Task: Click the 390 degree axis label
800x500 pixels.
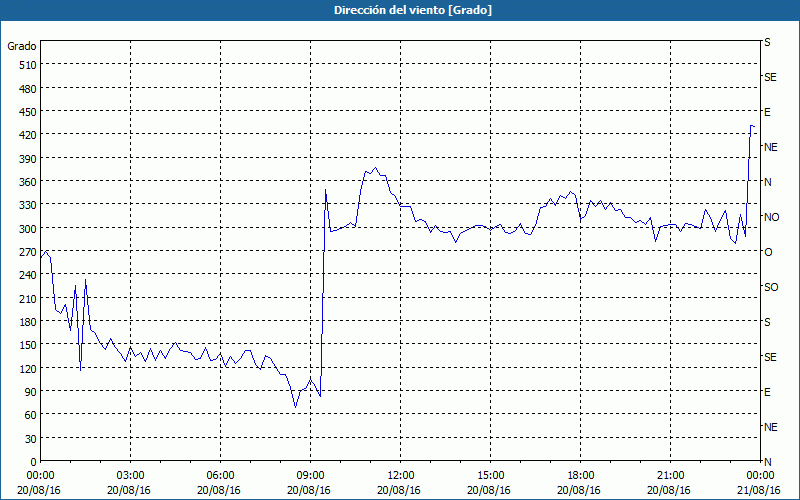Action: [x=28, y=159]
